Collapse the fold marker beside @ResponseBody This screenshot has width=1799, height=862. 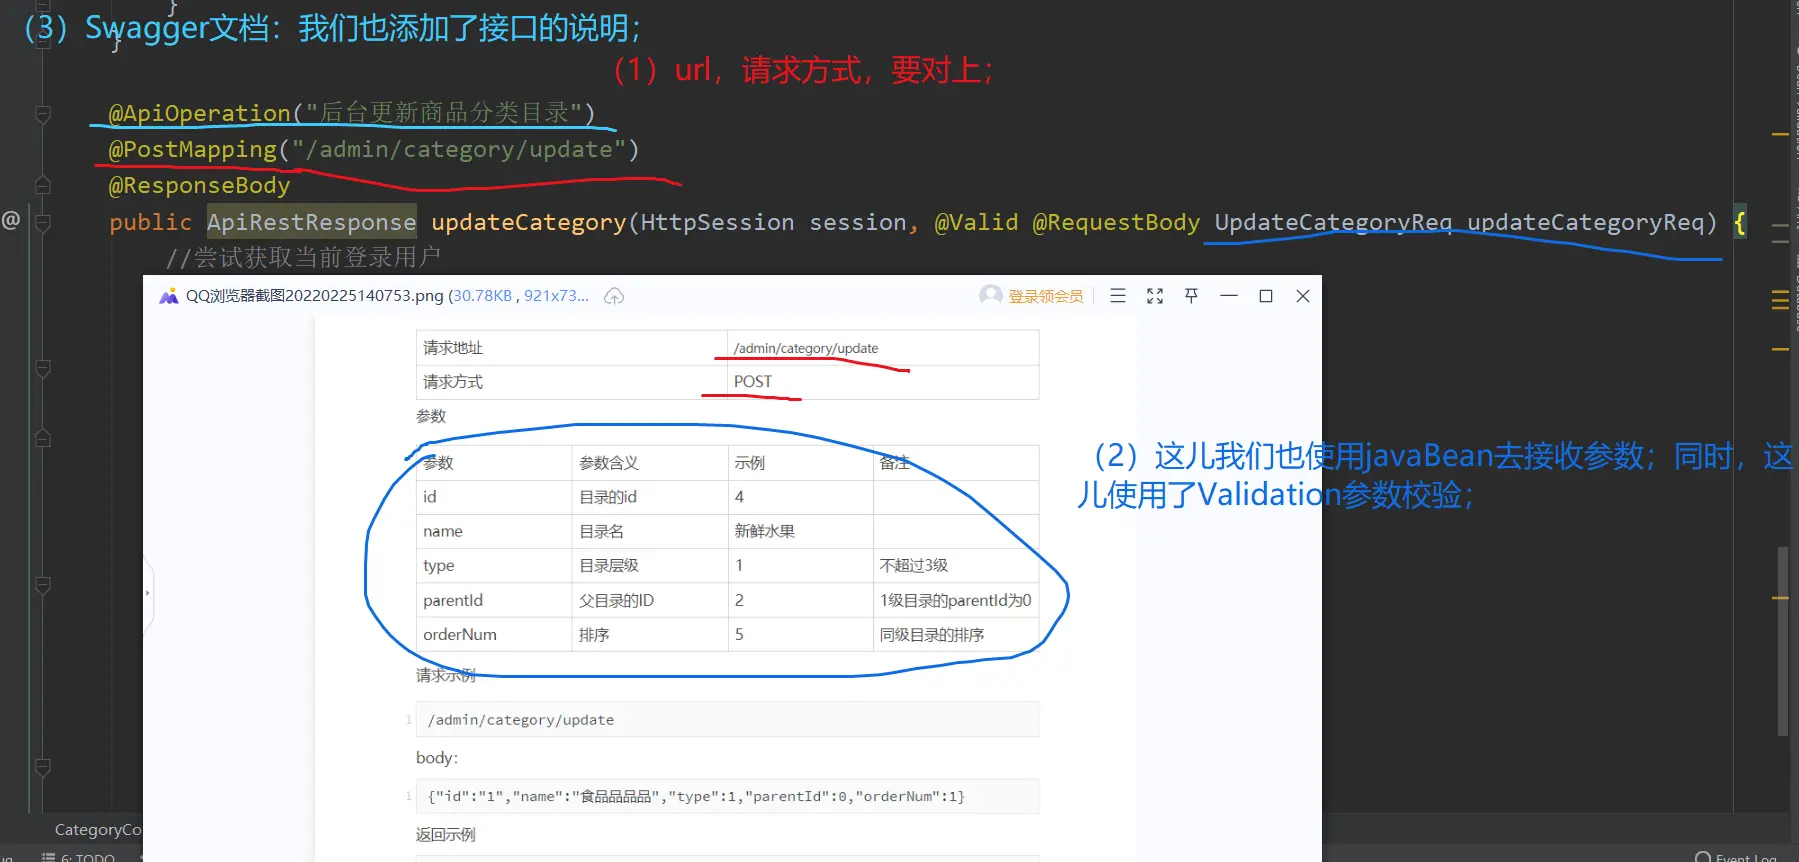(43, 185)
